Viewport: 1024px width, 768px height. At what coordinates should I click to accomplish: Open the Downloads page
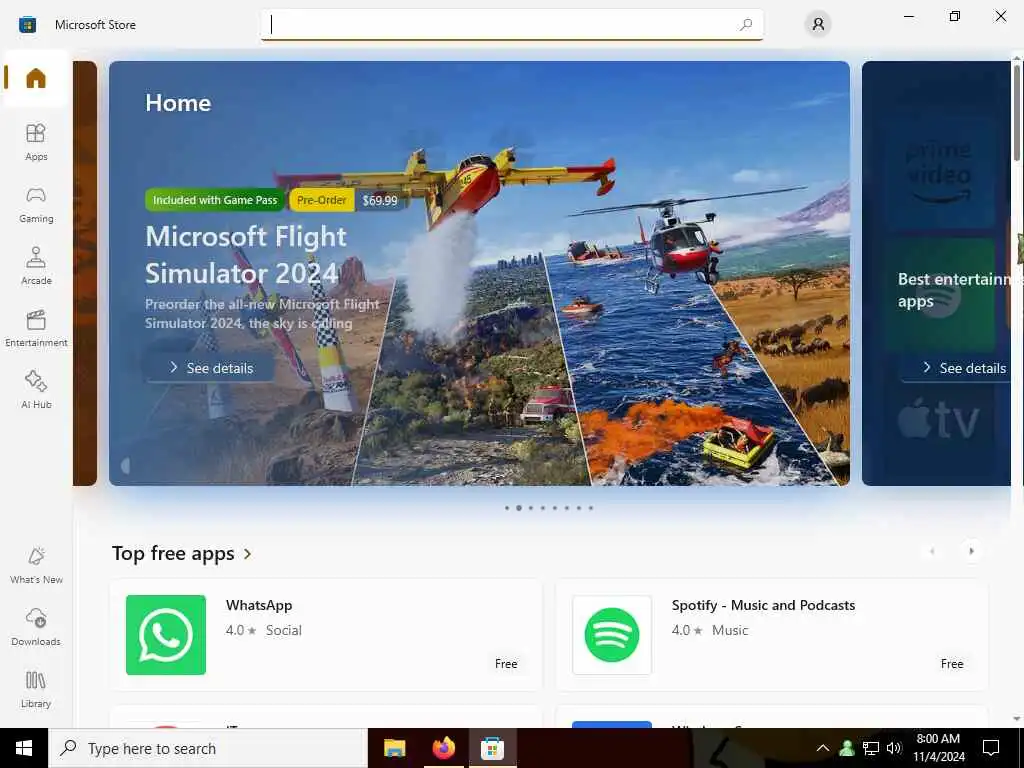coord(36,627)
